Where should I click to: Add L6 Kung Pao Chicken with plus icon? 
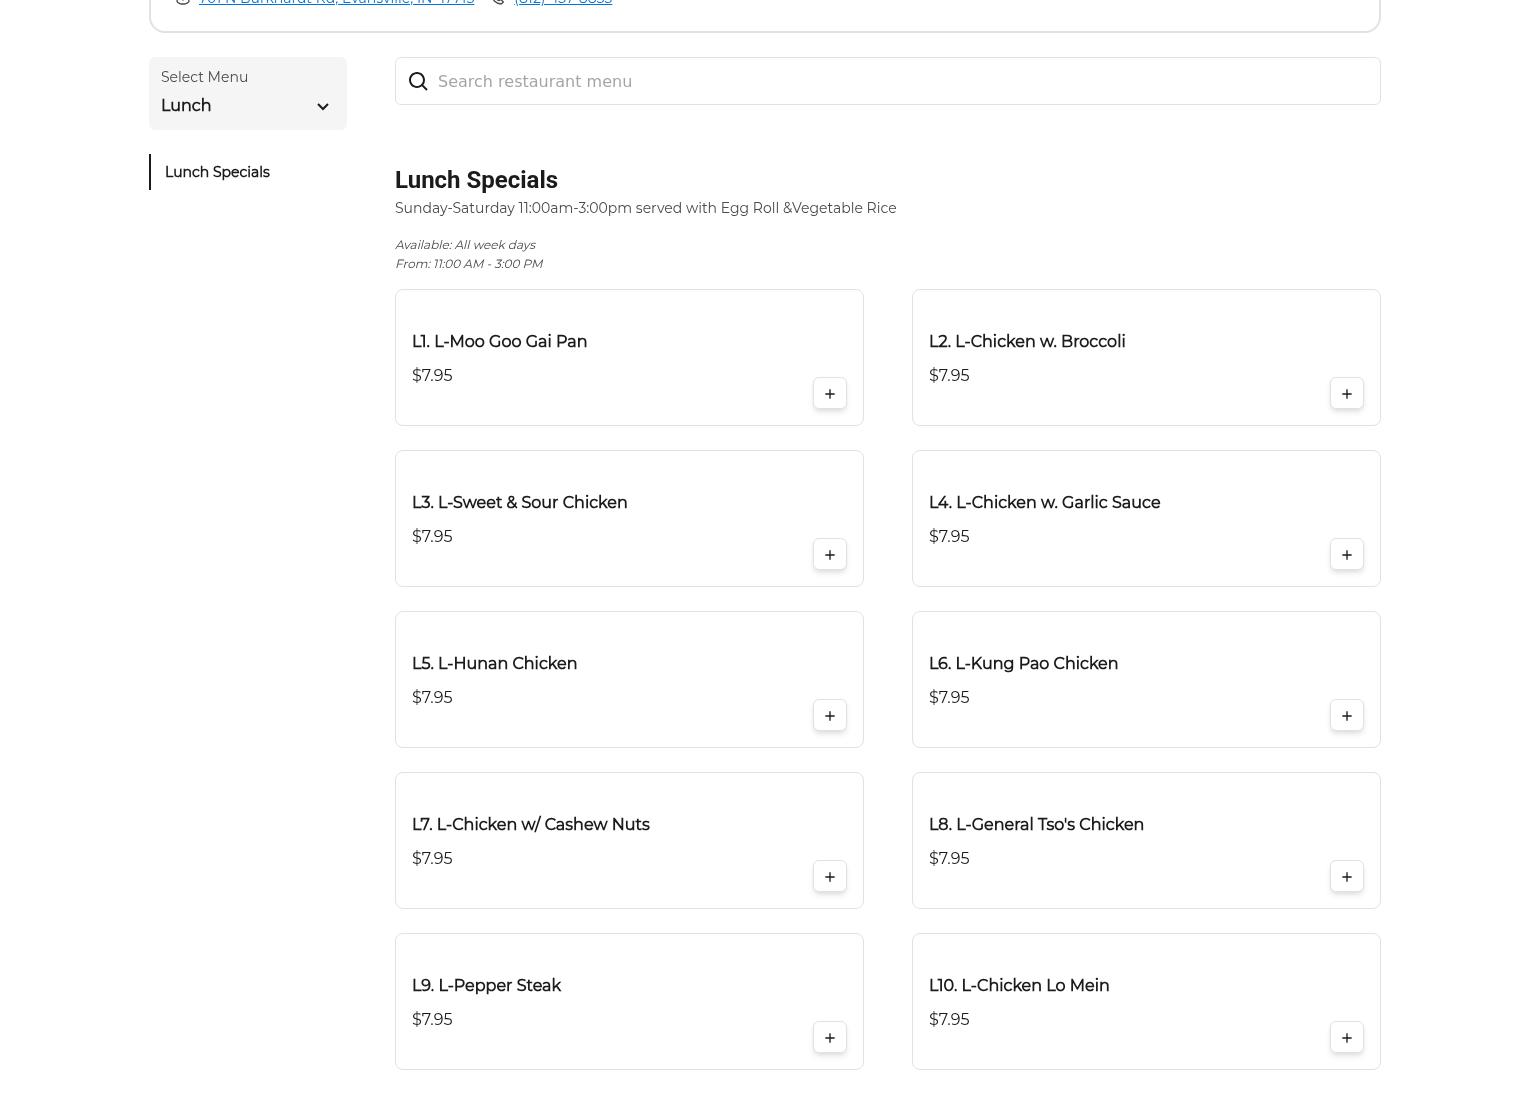[1346, 716]
